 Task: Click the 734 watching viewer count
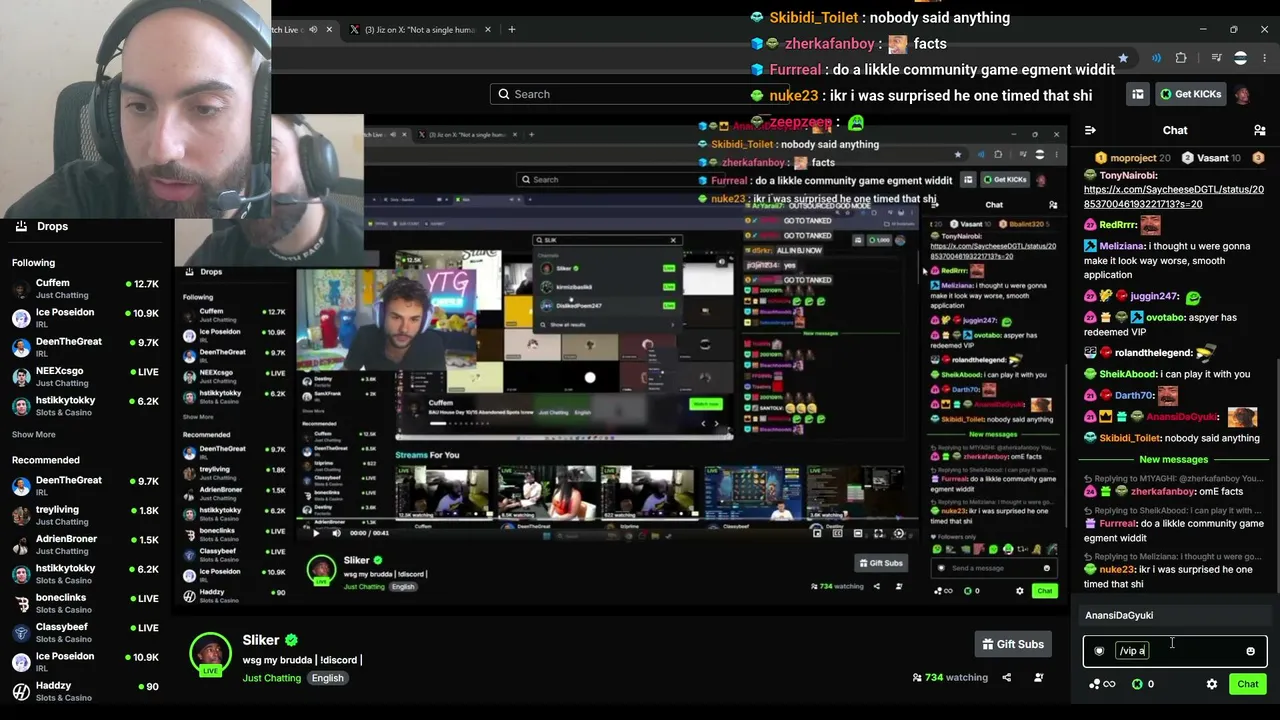click(950, 677)
